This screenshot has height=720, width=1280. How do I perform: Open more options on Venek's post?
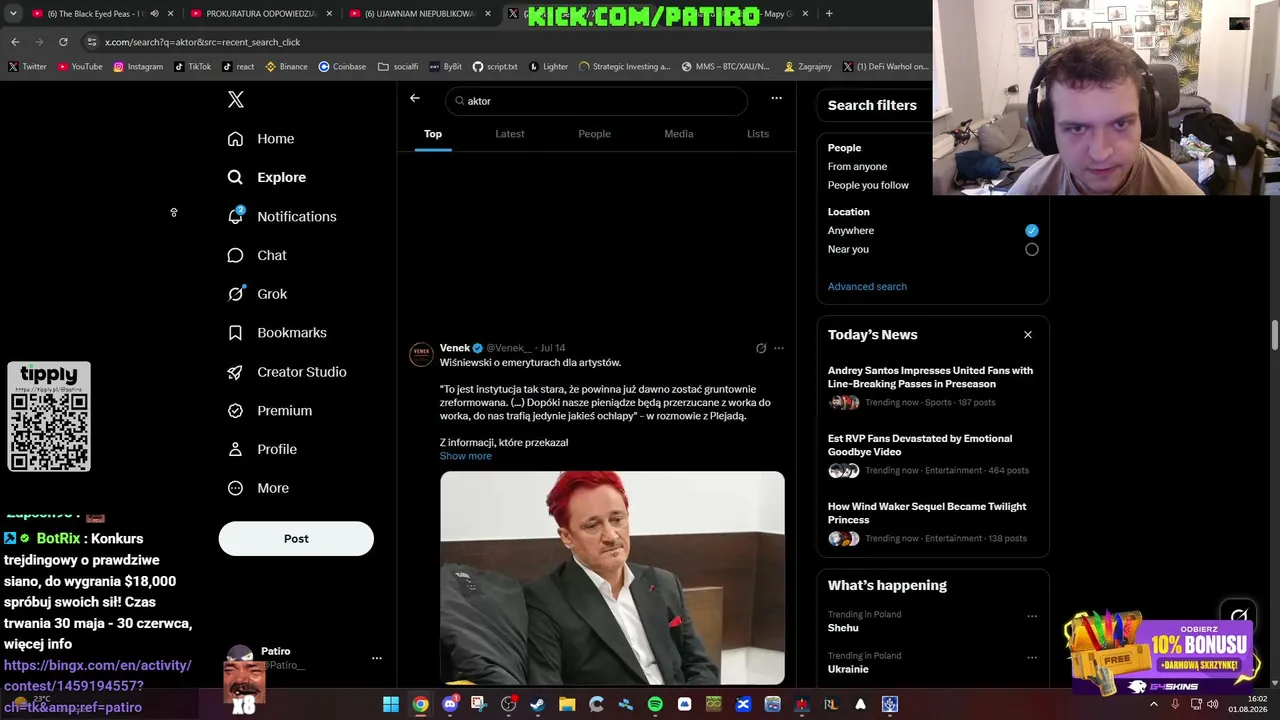pos(779,348)
